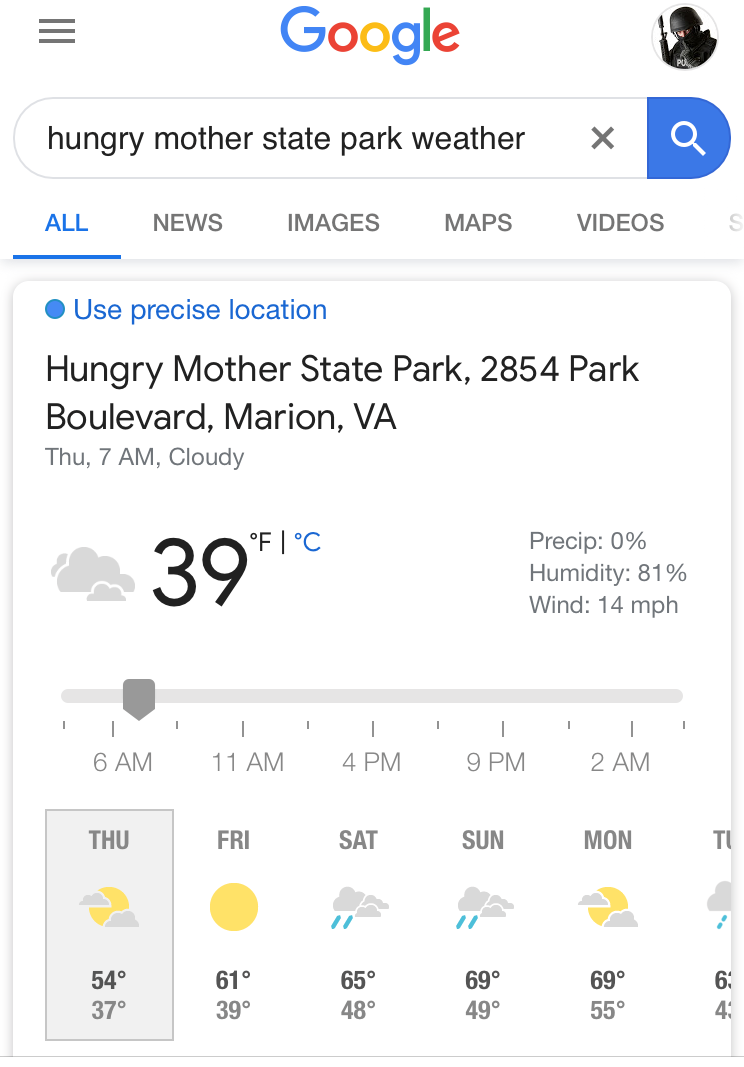744x1067 pixels.
Task: Switch temperature units to °F
Action: tap(260, 542)
